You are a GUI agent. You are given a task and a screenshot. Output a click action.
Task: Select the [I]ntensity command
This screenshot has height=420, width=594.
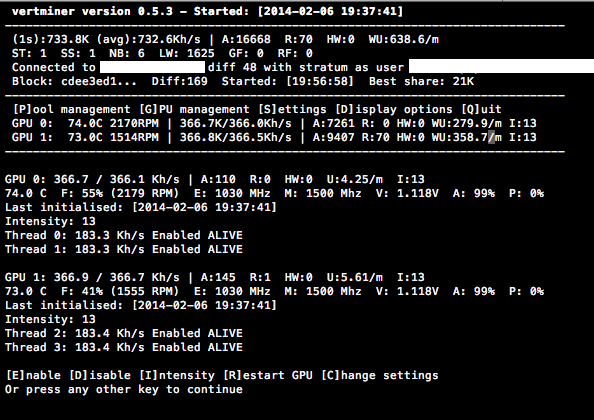[177, 375]
